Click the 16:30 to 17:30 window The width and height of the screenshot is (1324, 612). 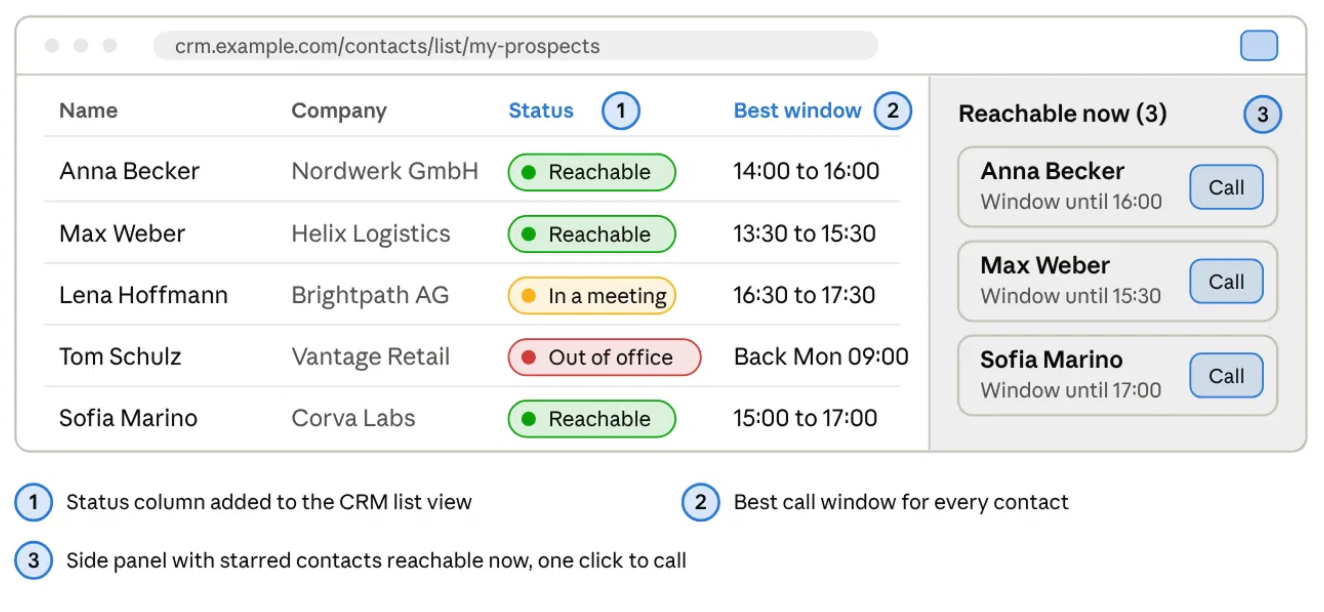[x=804, y=295]
